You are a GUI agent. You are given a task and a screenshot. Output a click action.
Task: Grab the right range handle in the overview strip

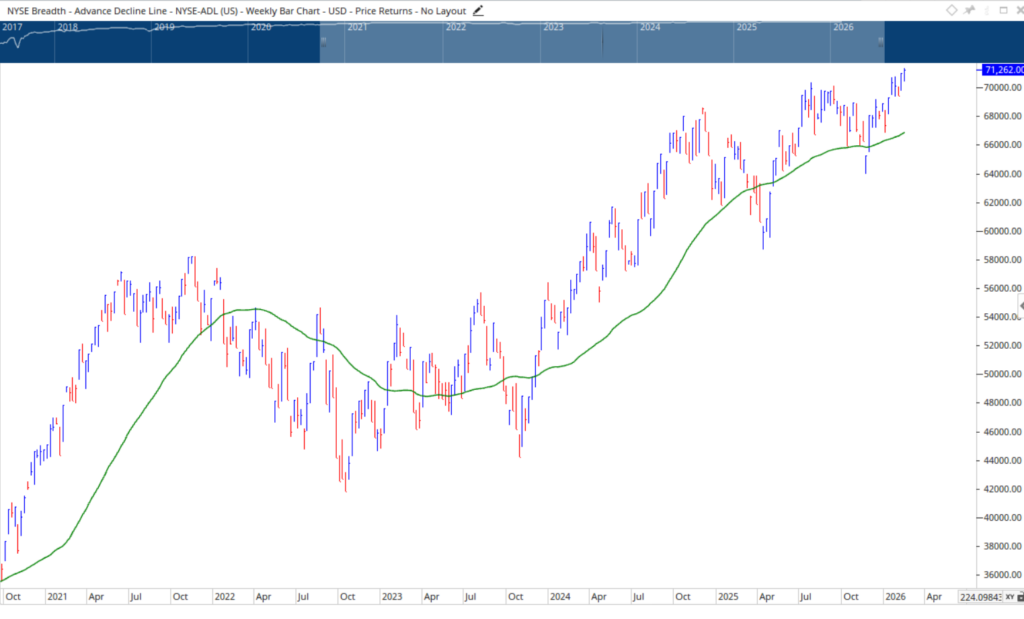[x=881, y=42]
